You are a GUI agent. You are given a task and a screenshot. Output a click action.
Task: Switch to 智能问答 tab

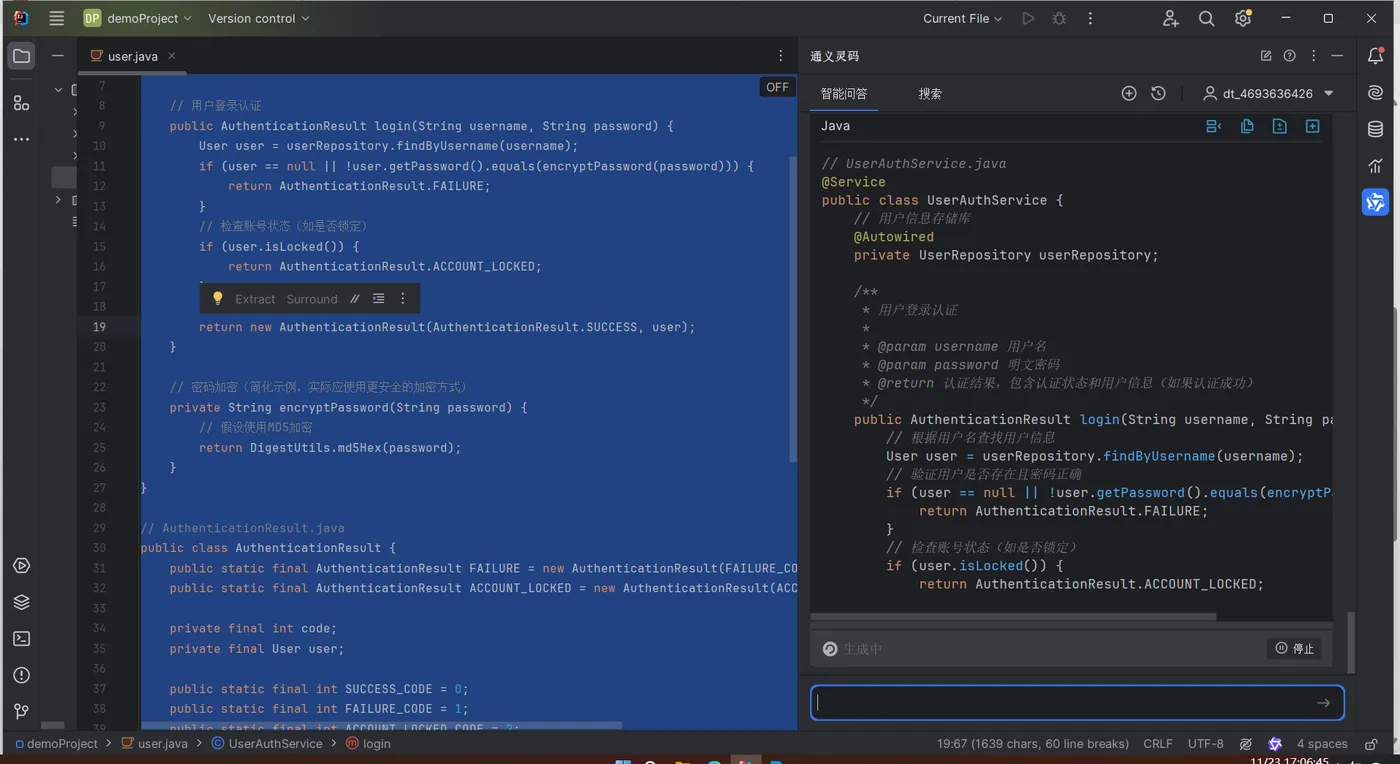coord(844,93)
